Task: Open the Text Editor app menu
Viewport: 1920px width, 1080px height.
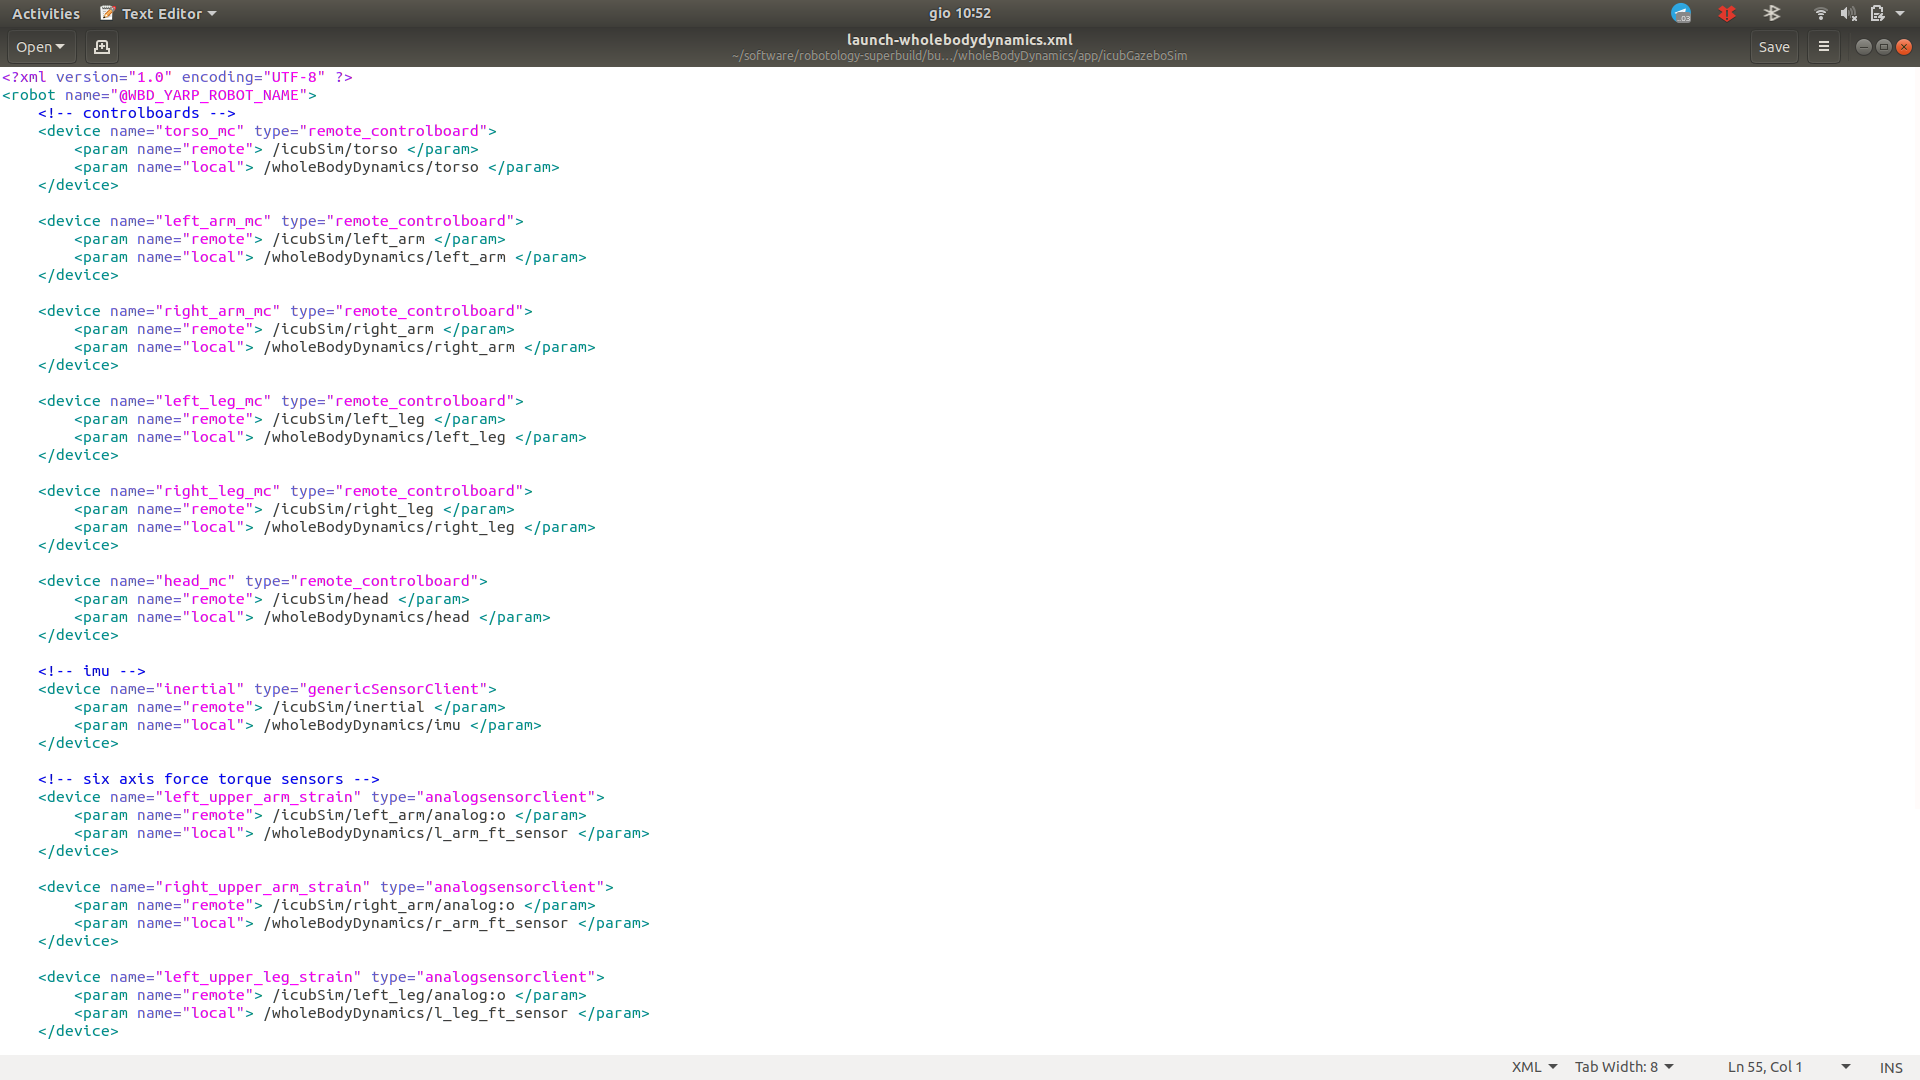Action: [158, 14]
